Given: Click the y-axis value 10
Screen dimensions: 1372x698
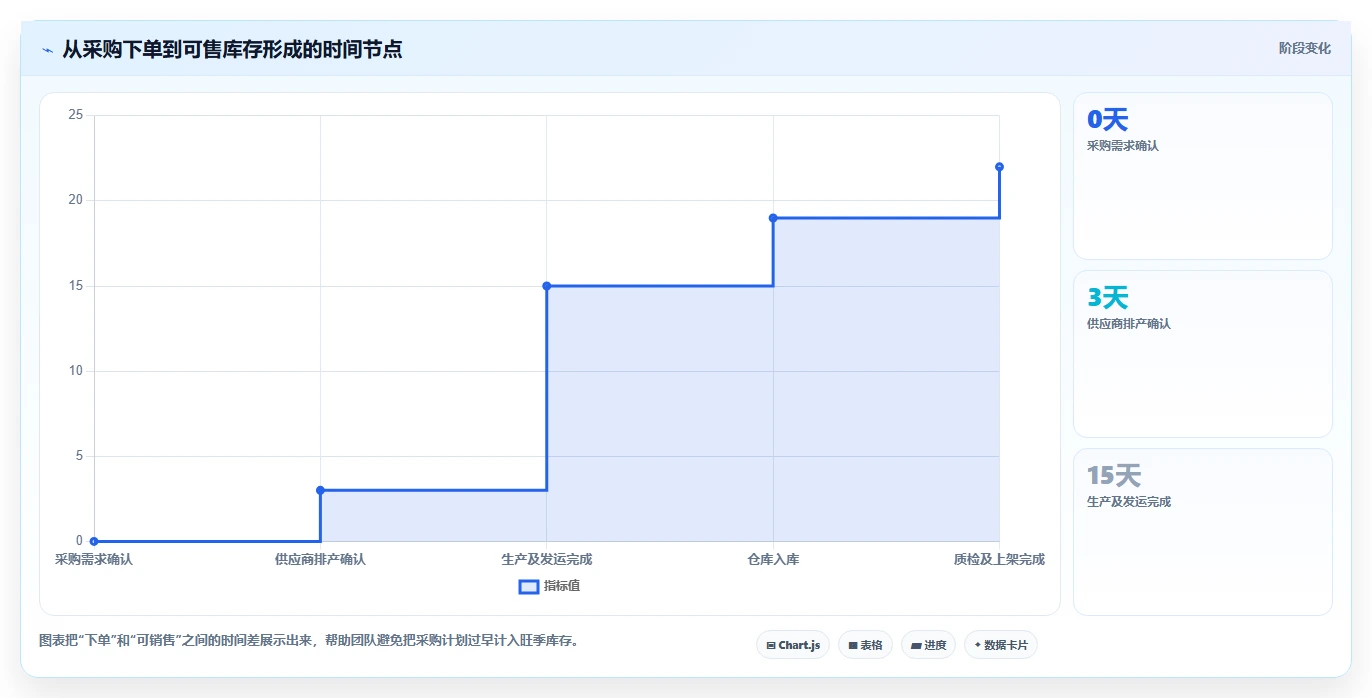Looking at the screenshot, I should (75, 371).
